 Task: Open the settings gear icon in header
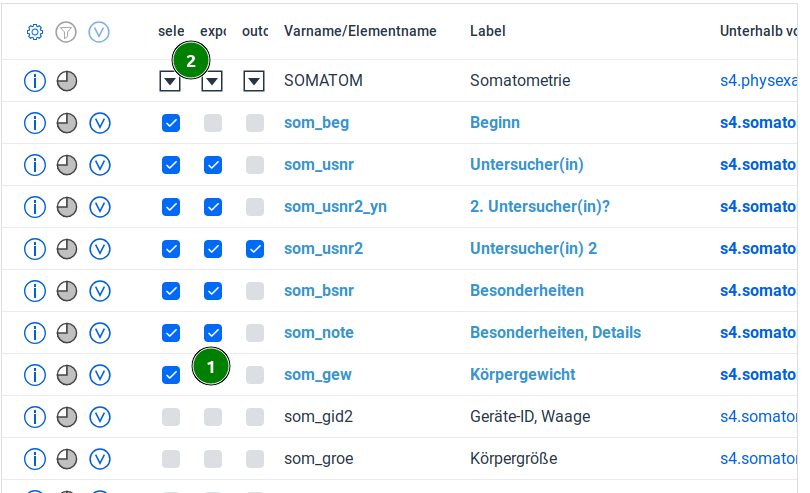(35, 32)
